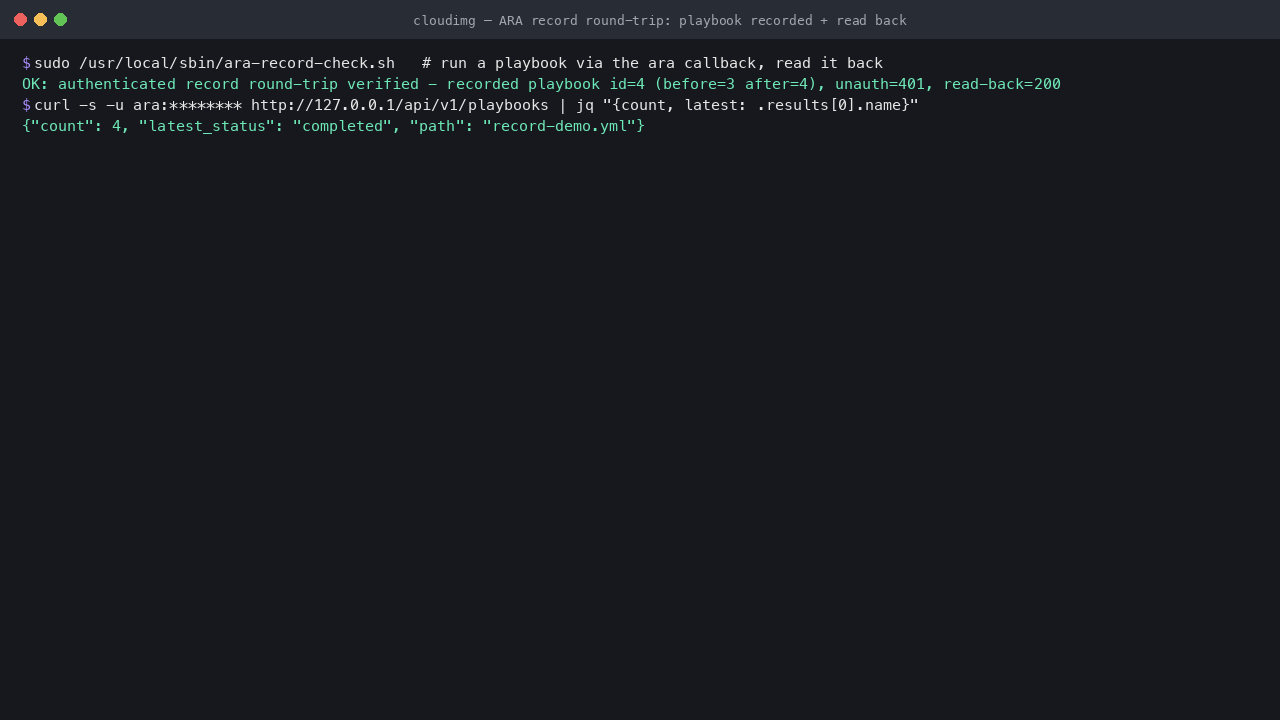Click '(before=3 after=4)' in output
This screenshot has height=720, width=1280.
pos(736,84)
